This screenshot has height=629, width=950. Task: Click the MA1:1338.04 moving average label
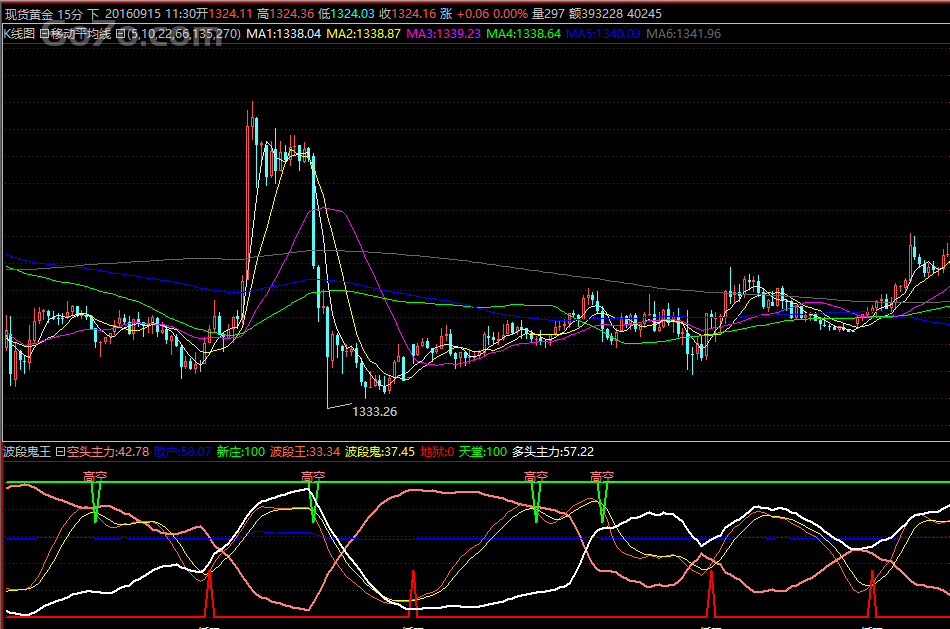[283, 34]
